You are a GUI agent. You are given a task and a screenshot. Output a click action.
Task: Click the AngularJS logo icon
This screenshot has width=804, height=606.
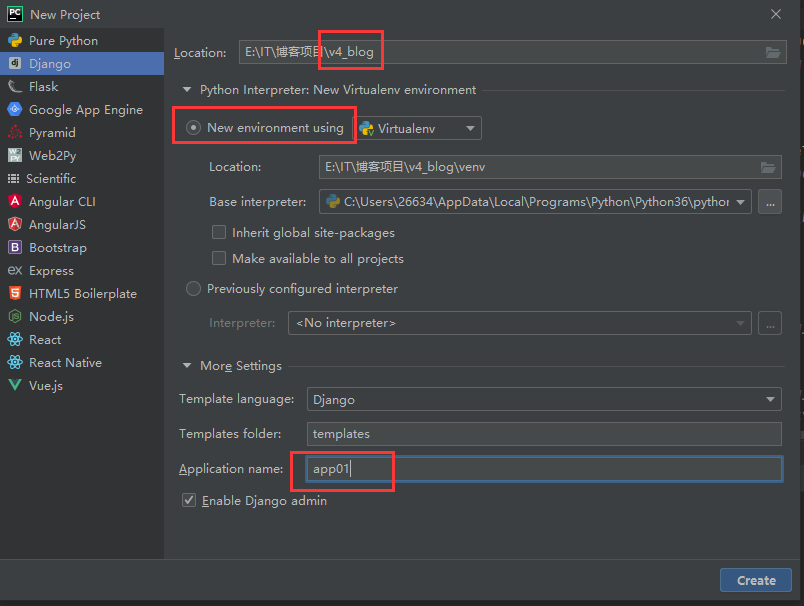click(15, 224)
